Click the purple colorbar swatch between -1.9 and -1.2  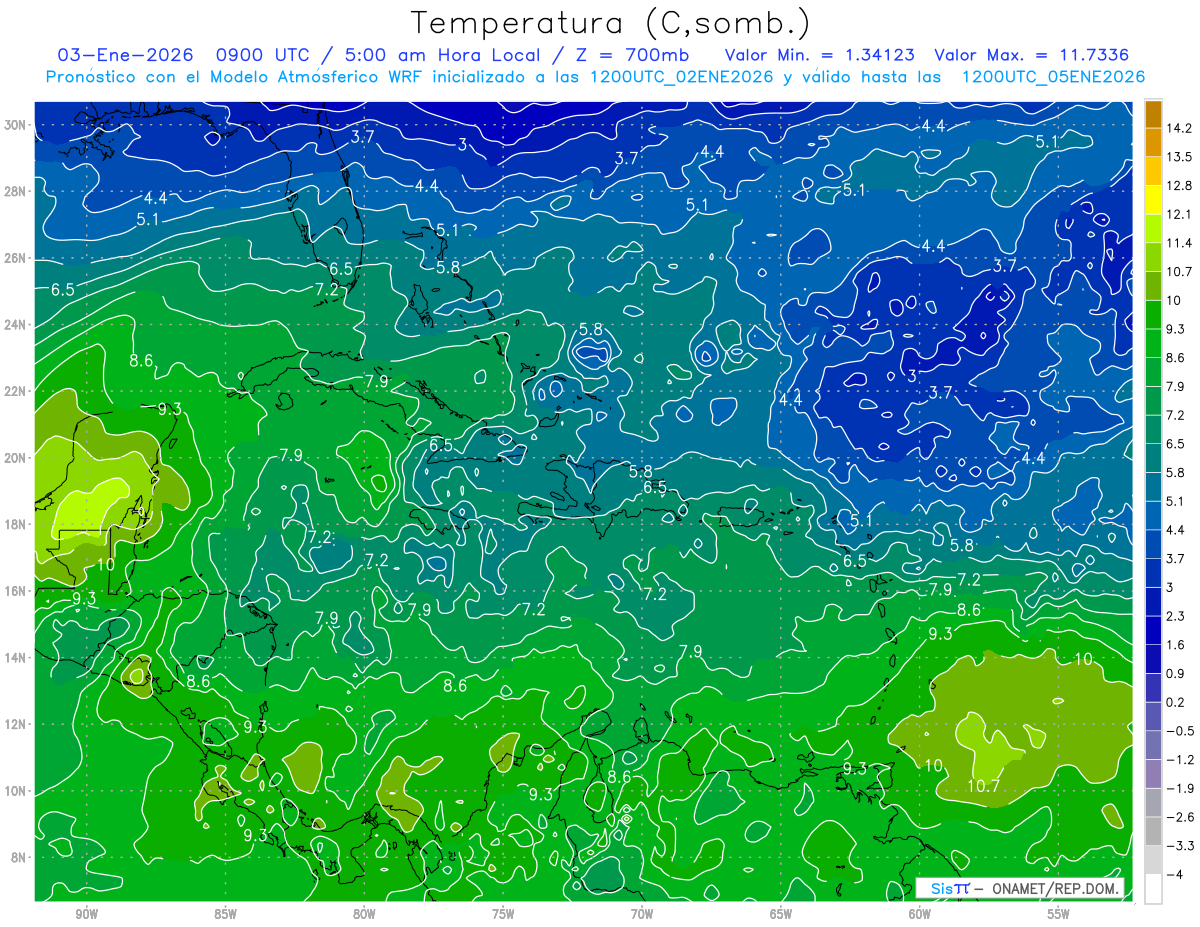click(1153, 773)
